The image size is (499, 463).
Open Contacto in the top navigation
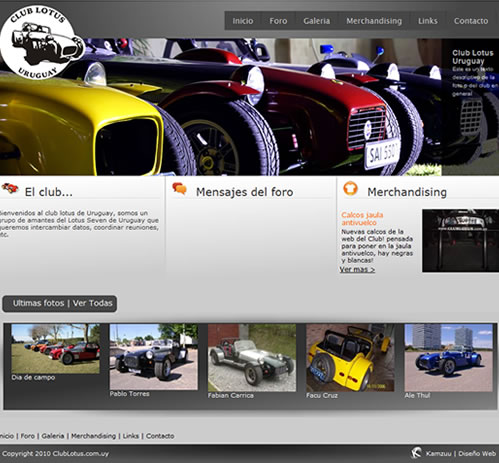[x=471, y=21]
